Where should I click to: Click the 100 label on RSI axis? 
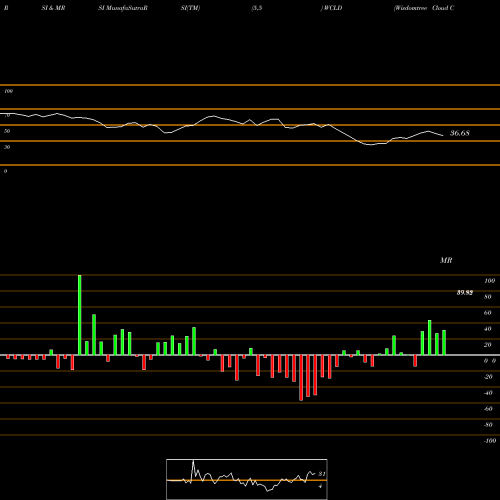click(8, 91)
